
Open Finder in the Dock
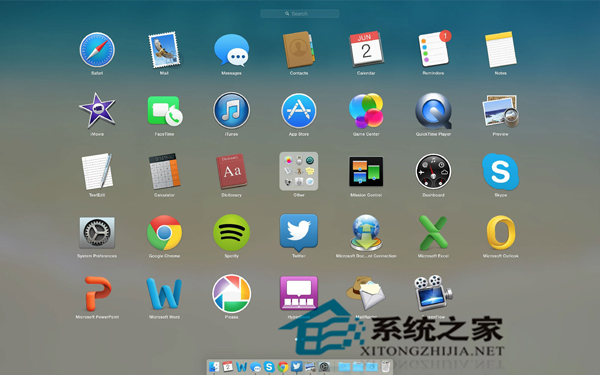[214, 367]
